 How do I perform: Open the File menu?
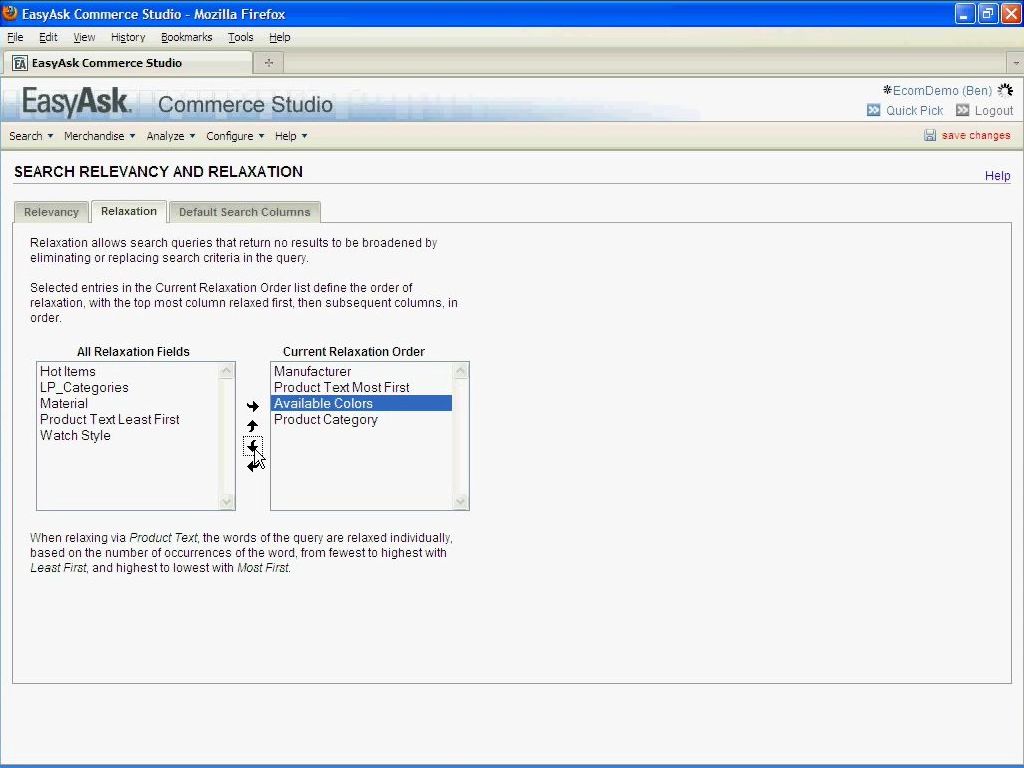[15, 37]
